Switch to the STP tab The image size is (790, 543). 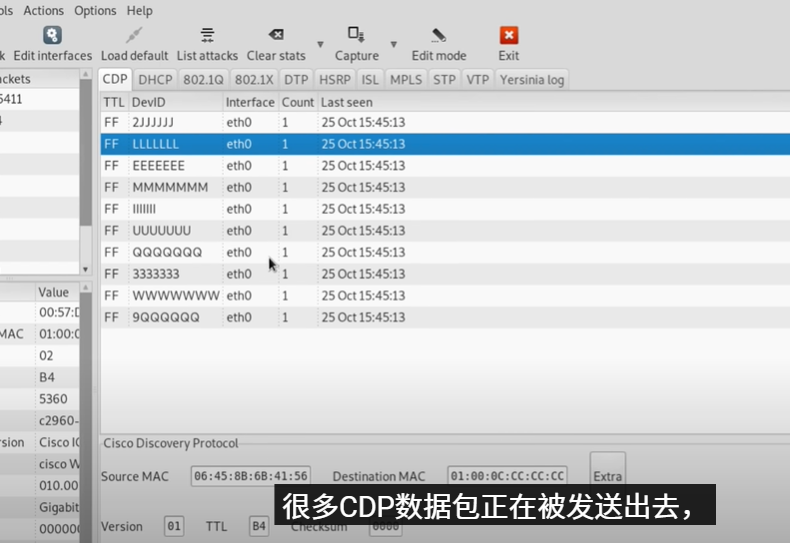[444, 80]
